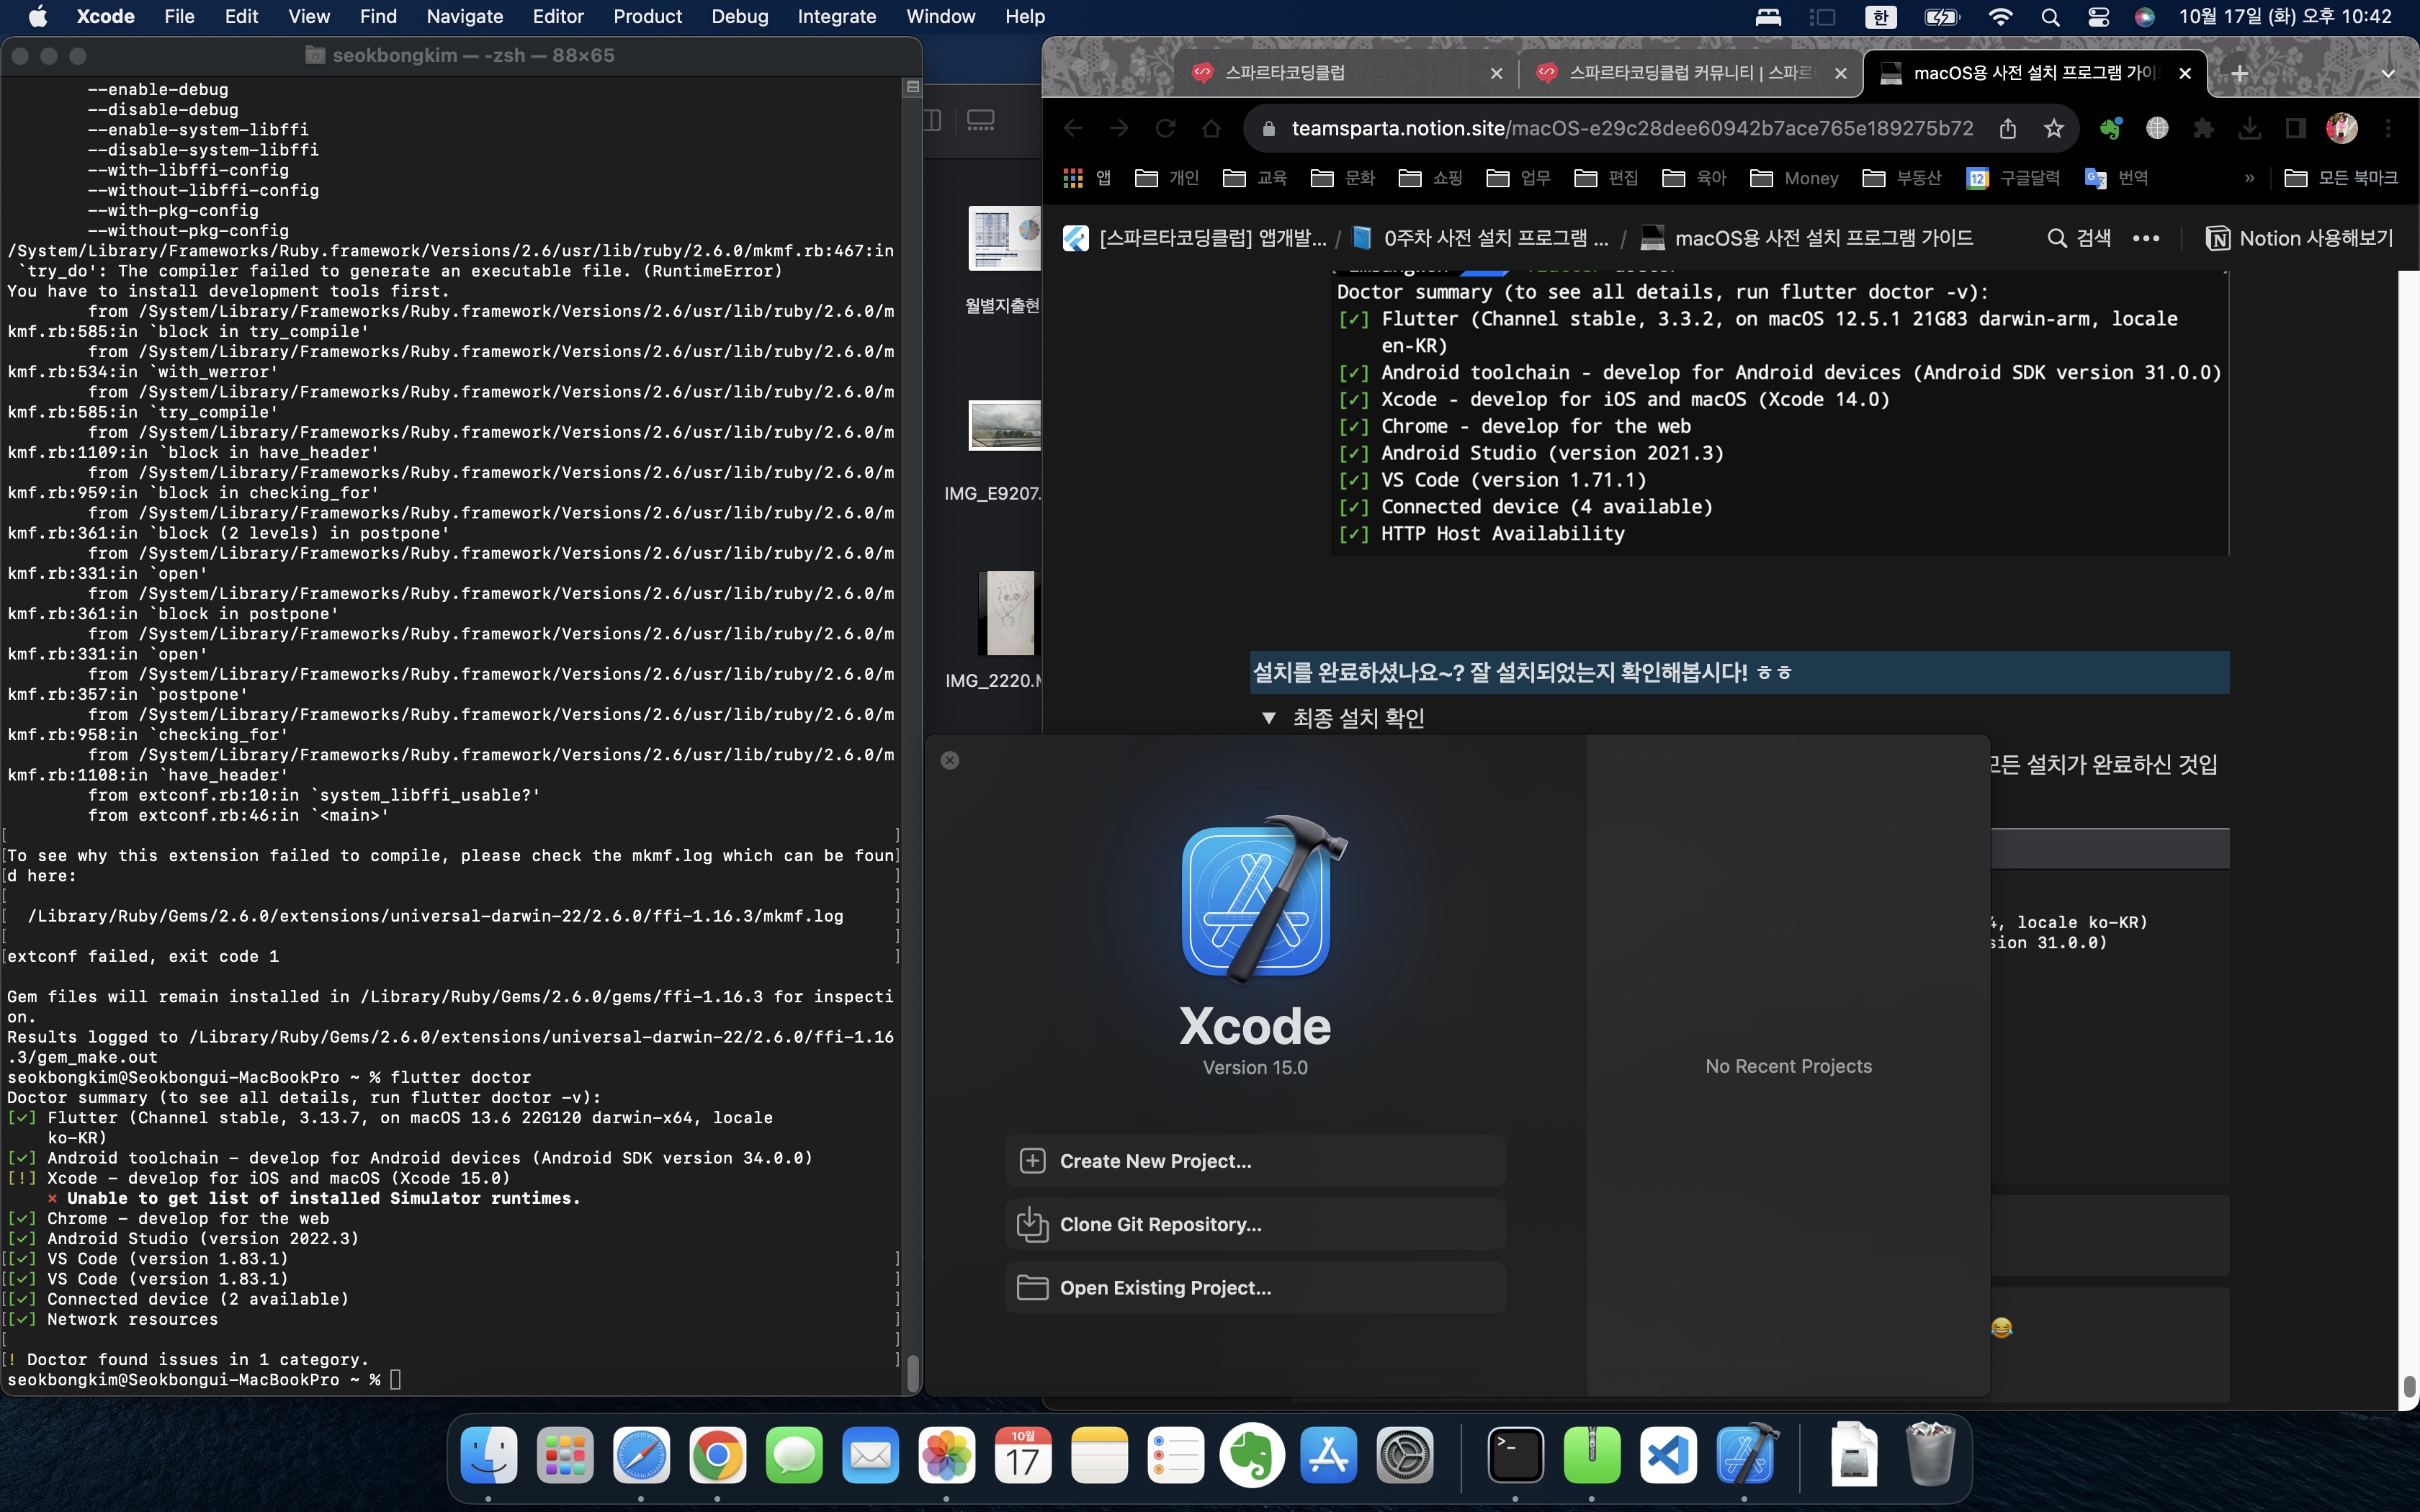Open Photos from the Dock

946,1455
